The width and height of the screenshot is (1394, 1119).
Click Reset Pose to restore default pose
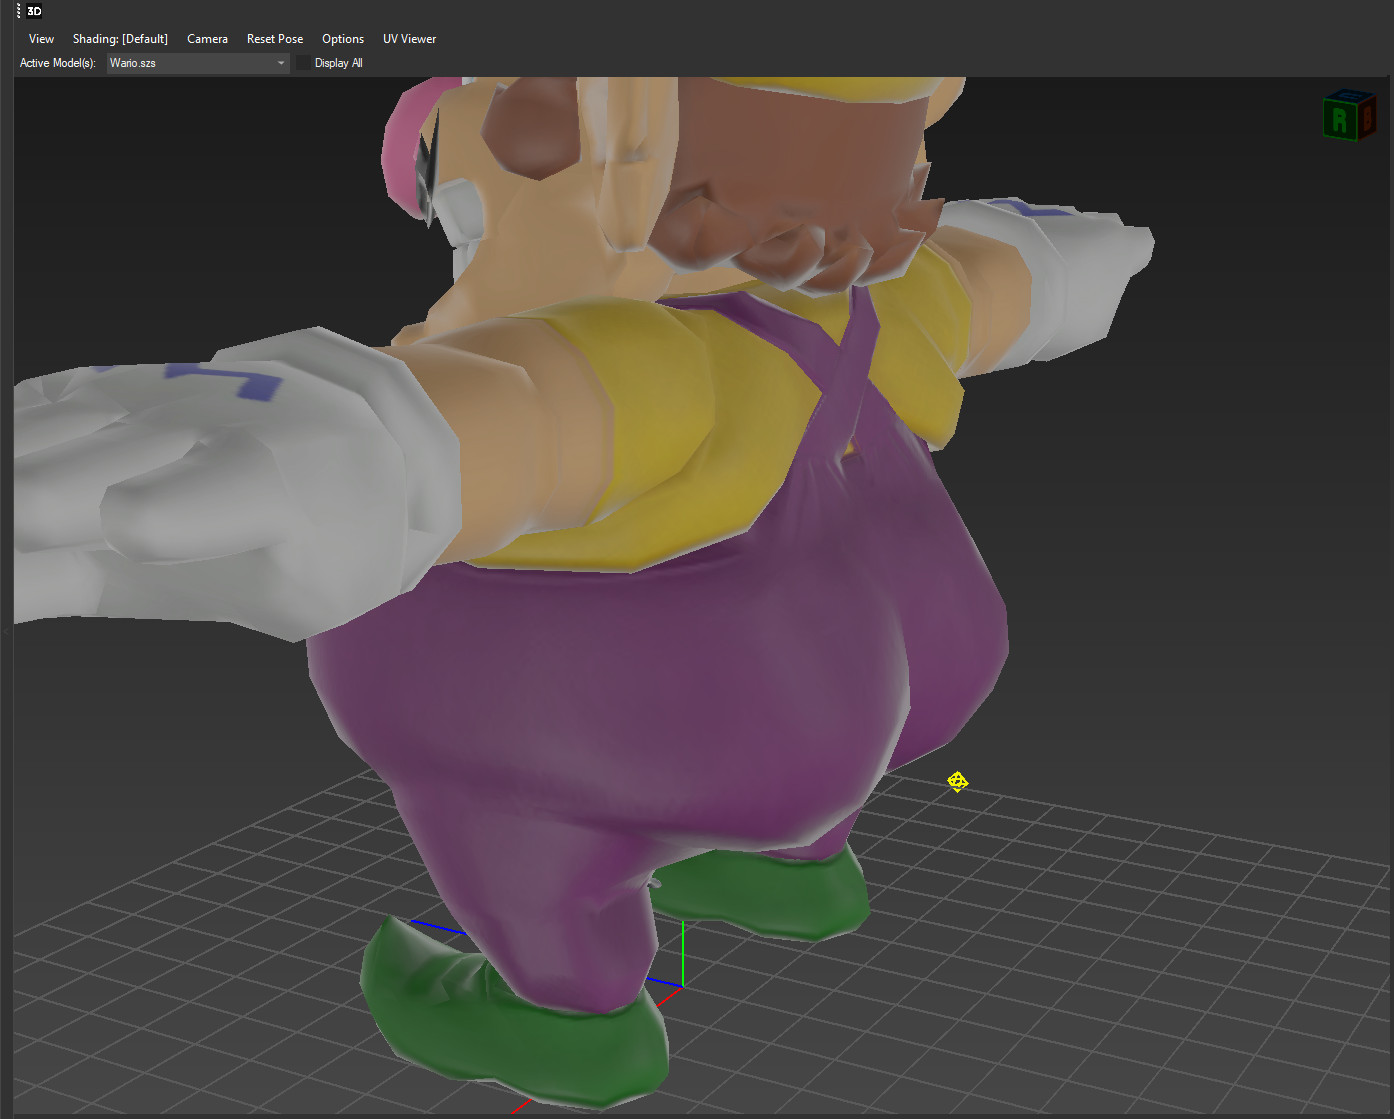(275, 38)
